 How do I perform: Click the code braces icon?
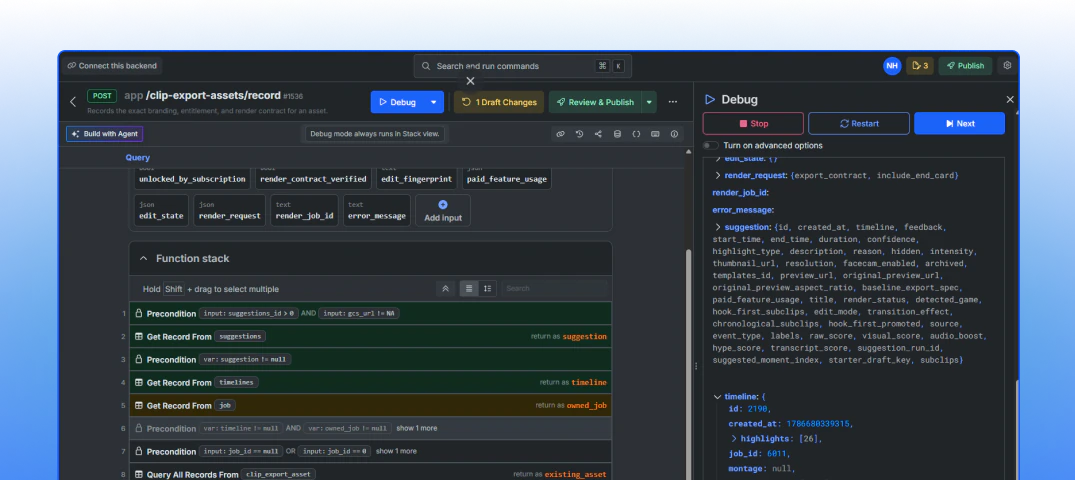[x=636, y=134]
